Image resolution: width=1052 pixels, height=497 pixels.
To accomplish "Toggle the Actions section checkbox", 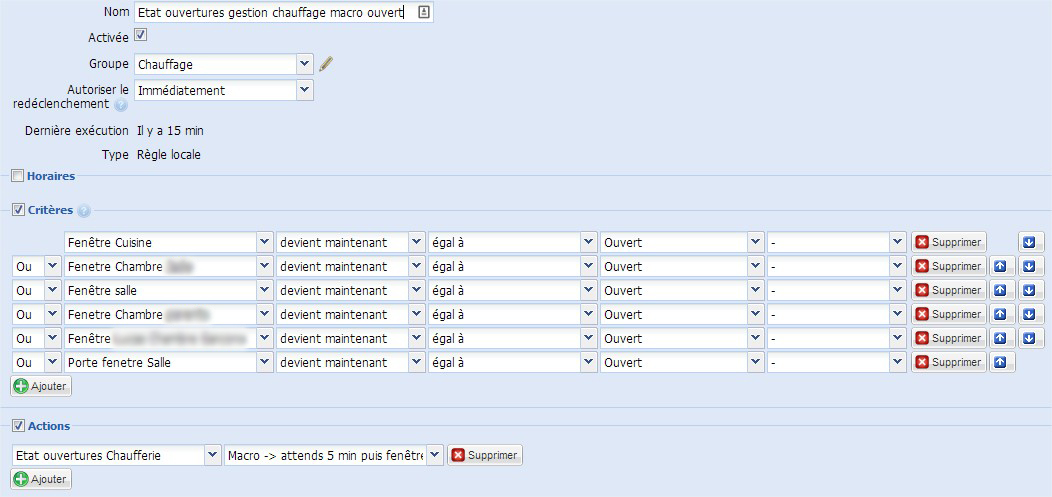I will pos(17,426).
